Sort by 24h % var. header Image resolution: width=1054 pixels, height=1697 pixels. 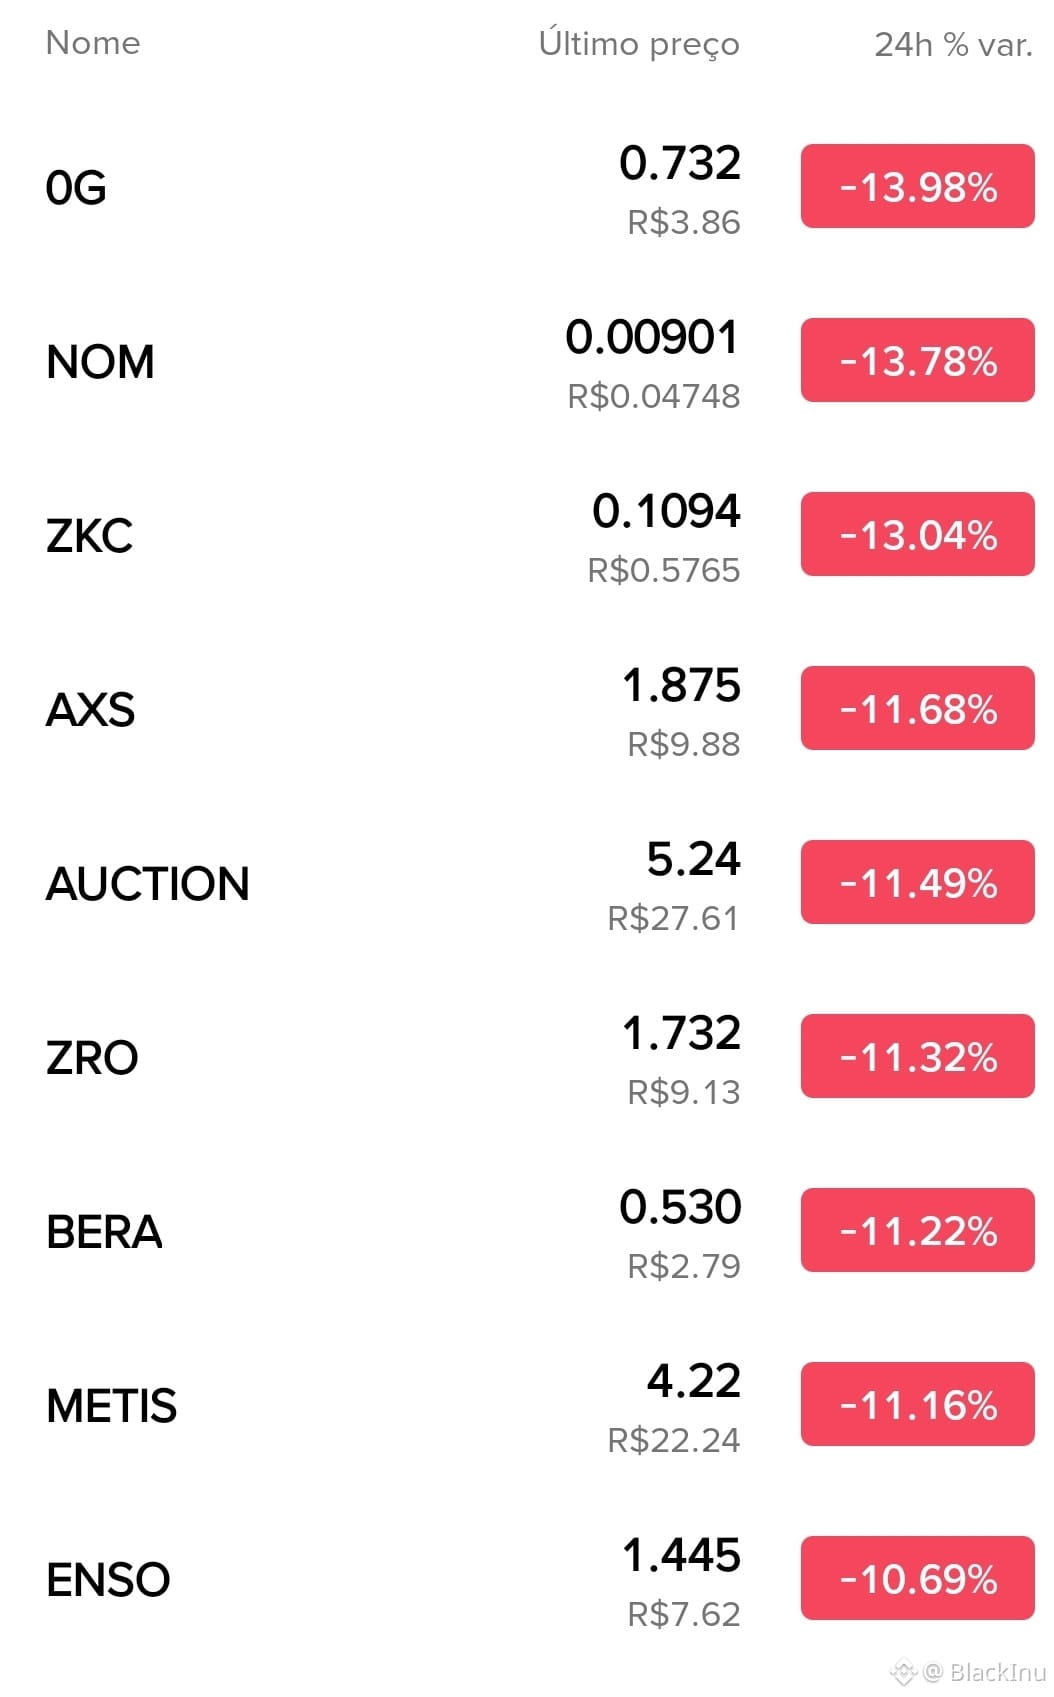point(952,45)
